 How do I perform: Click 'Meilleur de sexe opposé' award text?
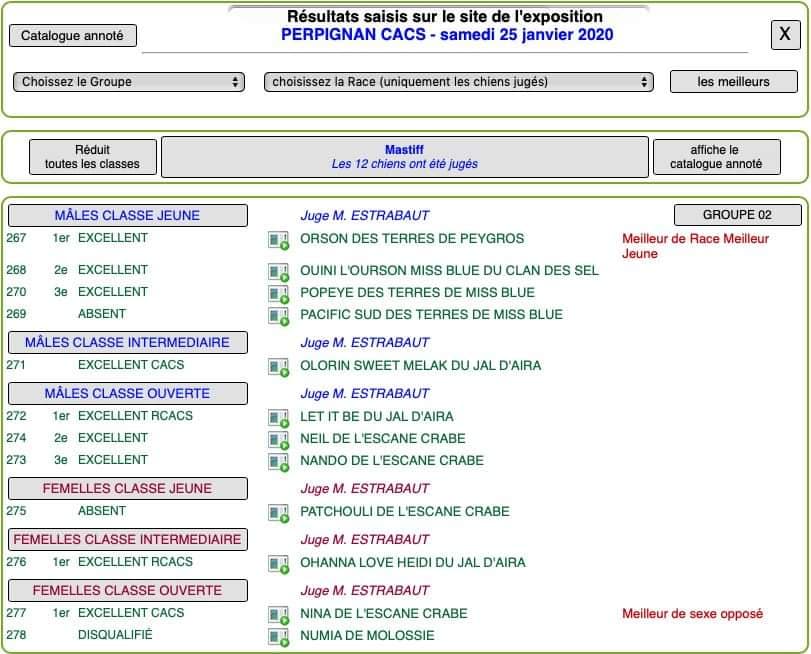point(693,614)
